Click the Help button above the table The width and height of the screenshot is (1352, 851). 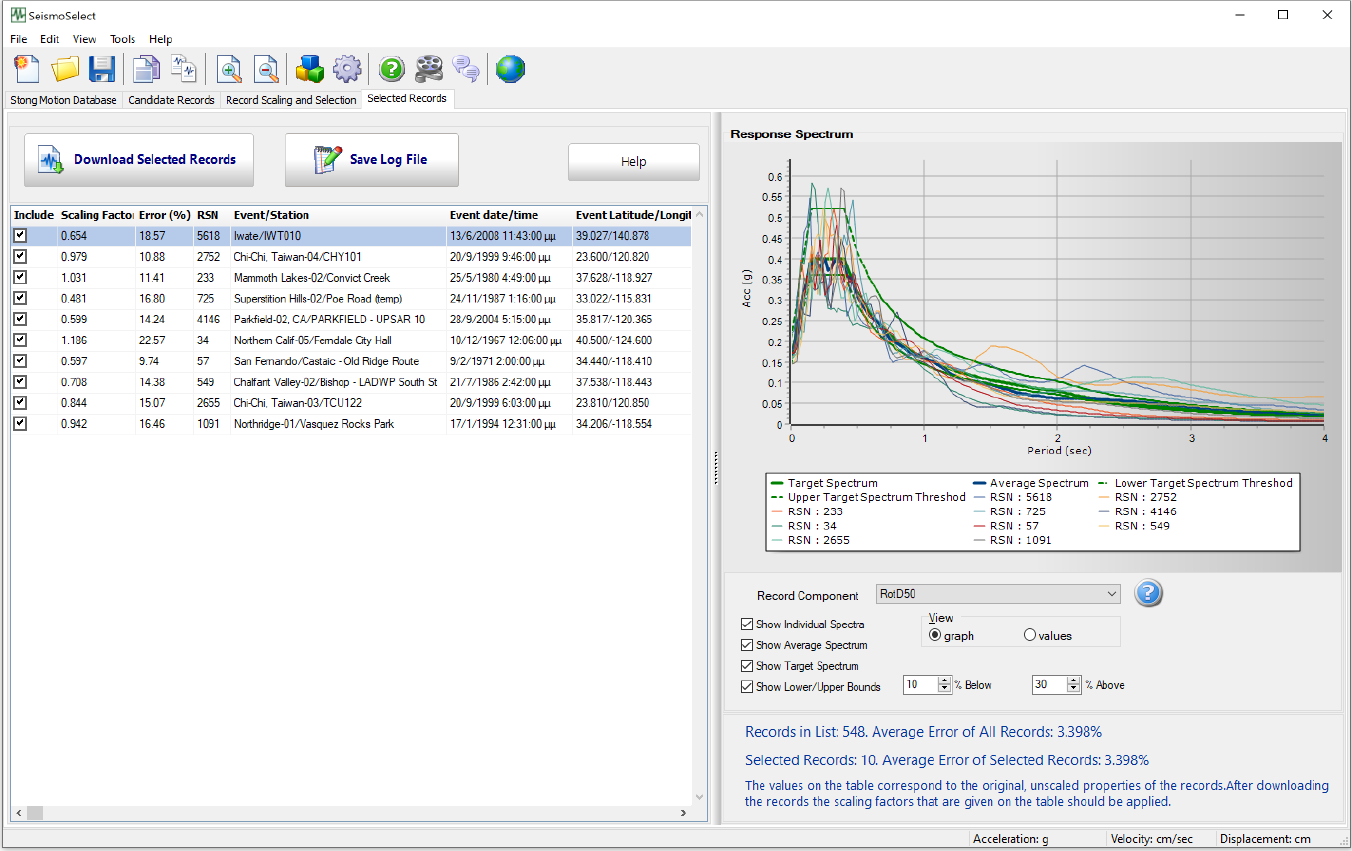(x=634, y=162)
